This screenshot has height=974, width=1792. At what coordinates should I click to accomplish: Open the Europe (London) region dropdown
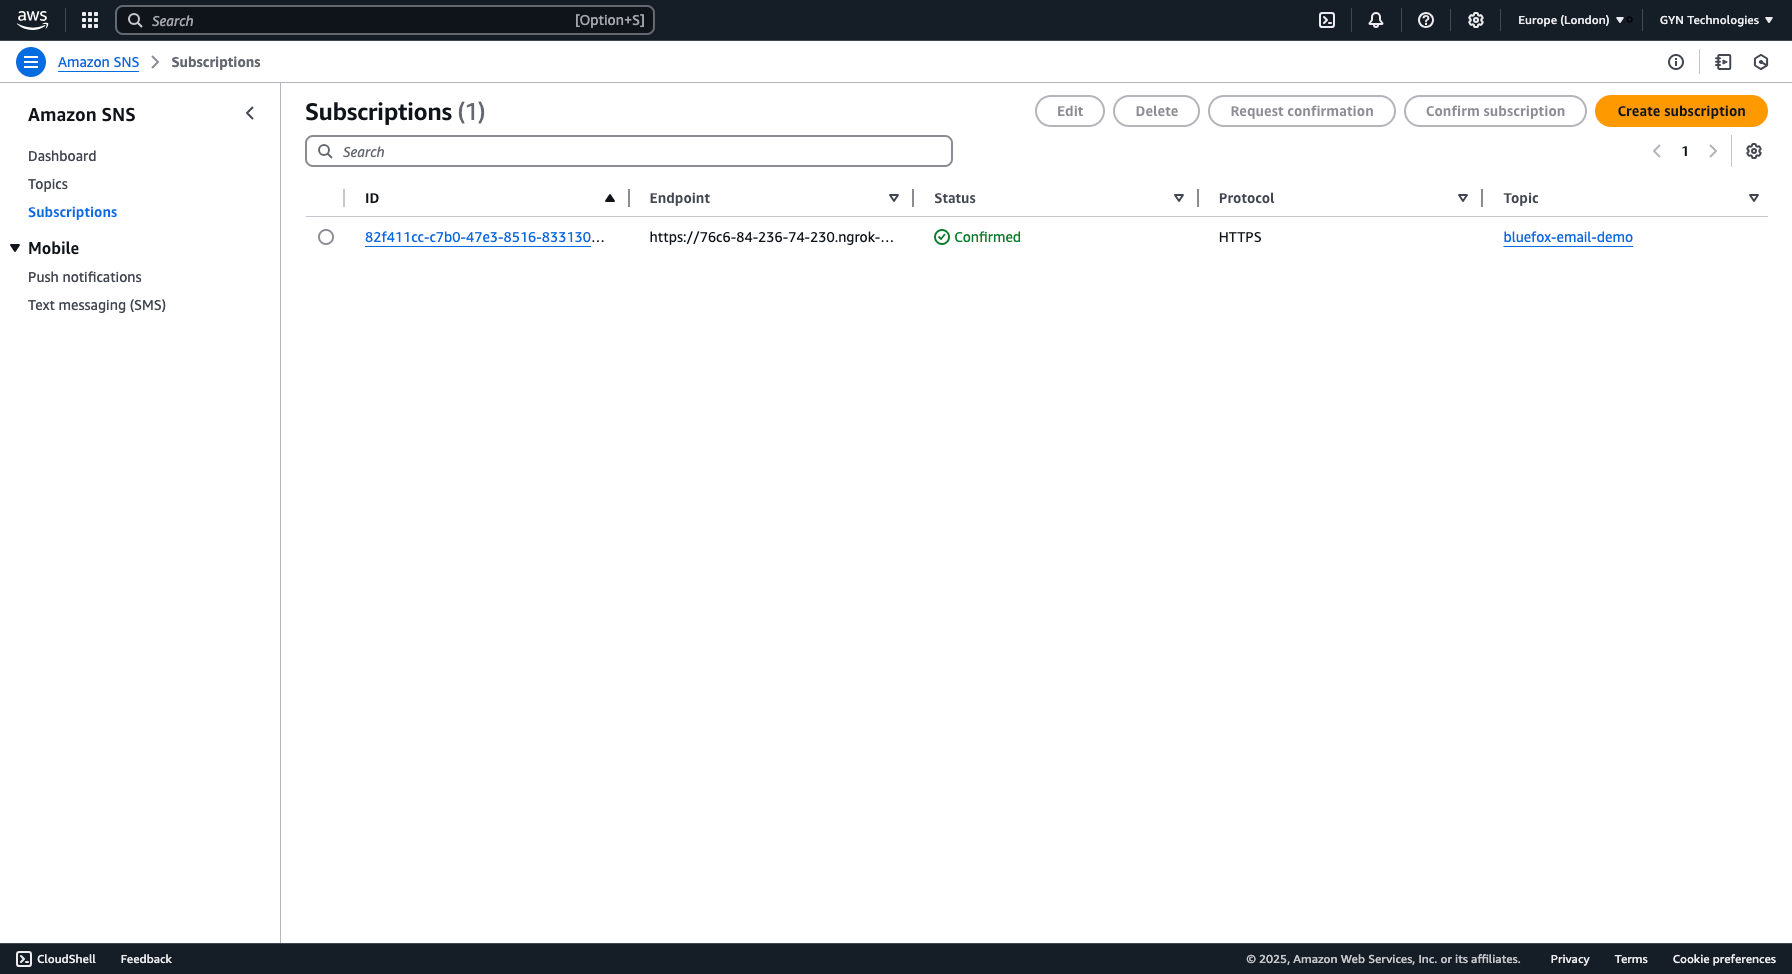pyautogui.click(x=1570, y=20)
